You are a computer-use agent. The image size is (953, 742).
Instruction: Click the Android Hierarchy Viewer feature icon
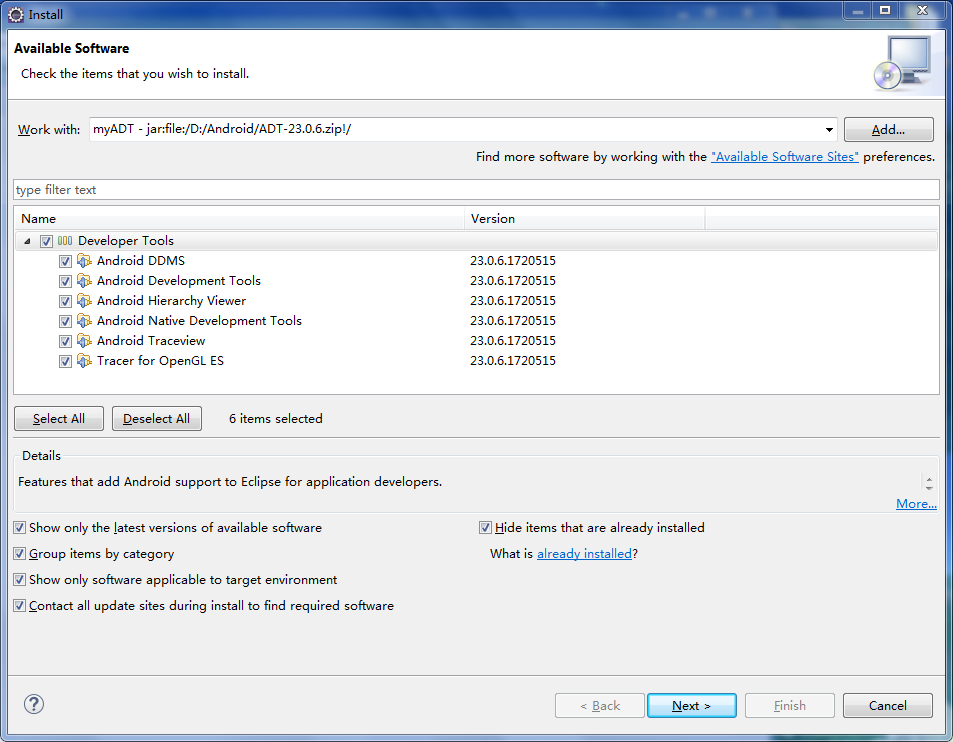[84, 301]
